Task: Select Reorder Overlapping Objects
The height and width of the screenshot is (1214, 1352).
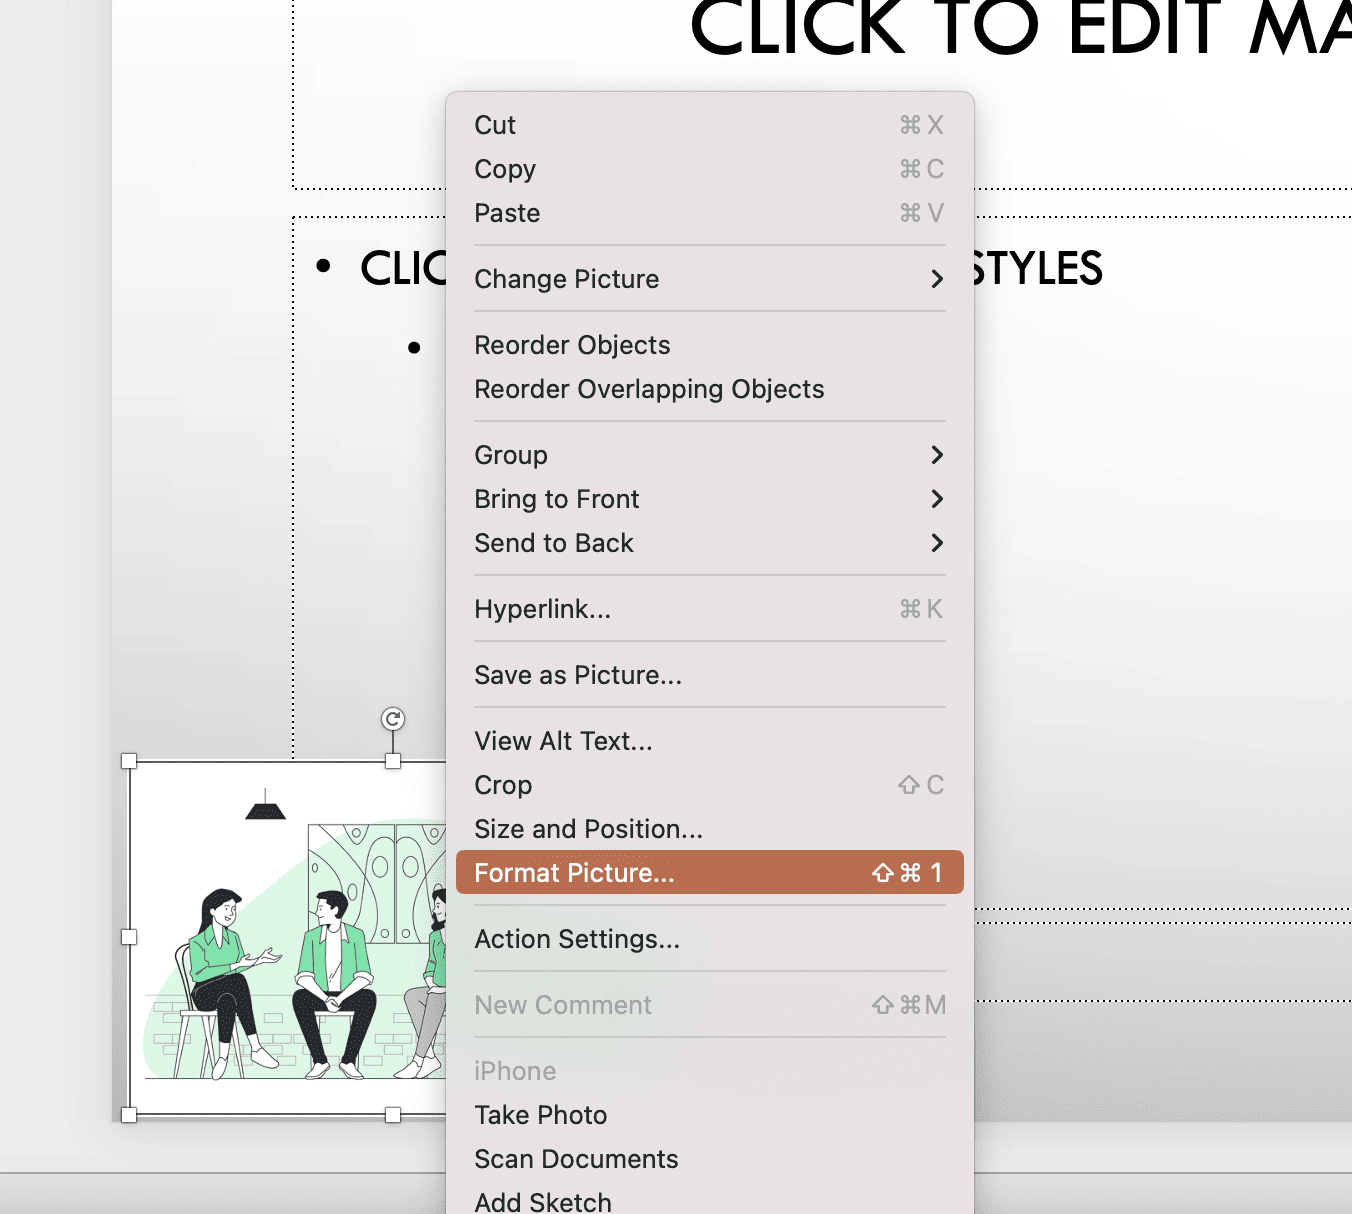Action: (x=649, y=389)
